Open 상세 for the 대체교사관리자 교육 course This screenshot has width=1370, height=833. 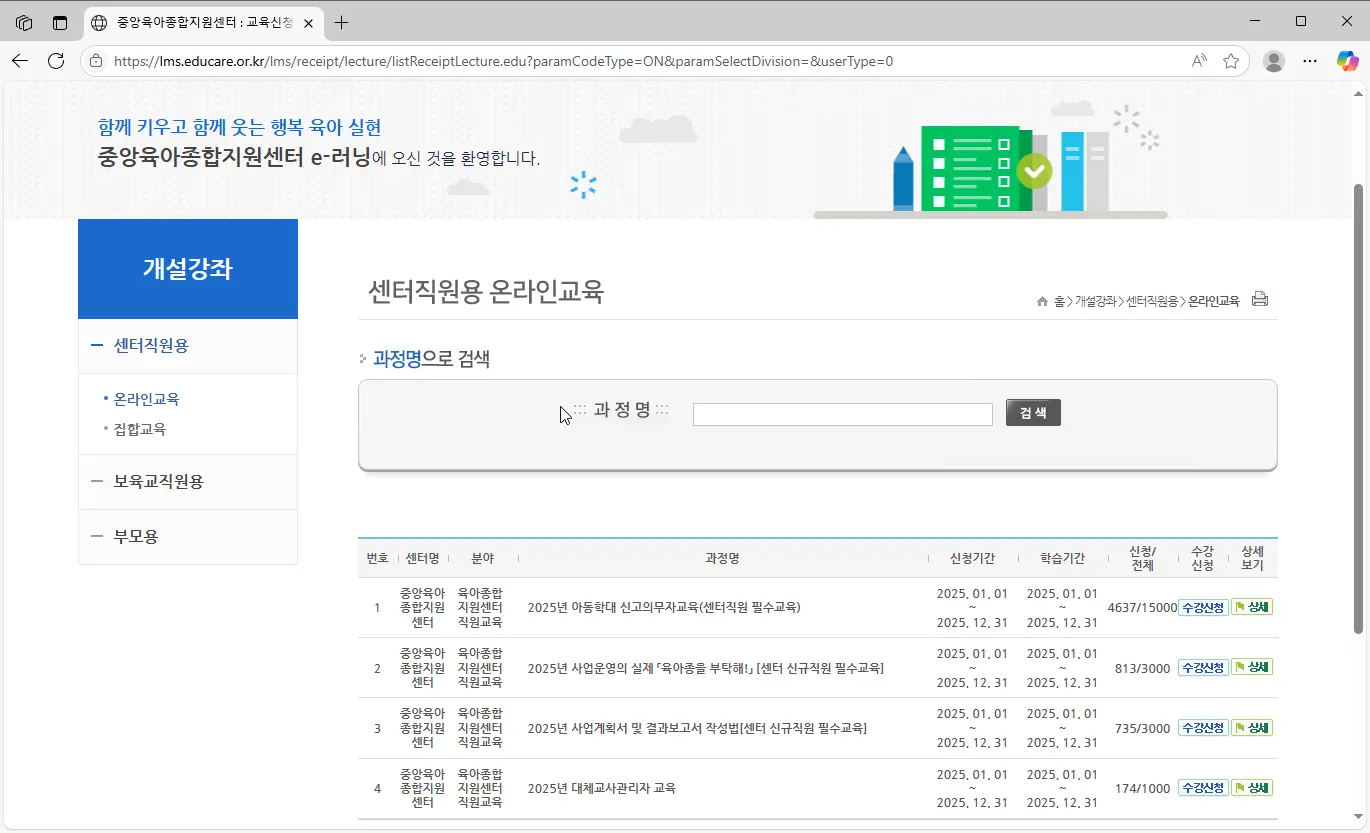[1253, 787]
